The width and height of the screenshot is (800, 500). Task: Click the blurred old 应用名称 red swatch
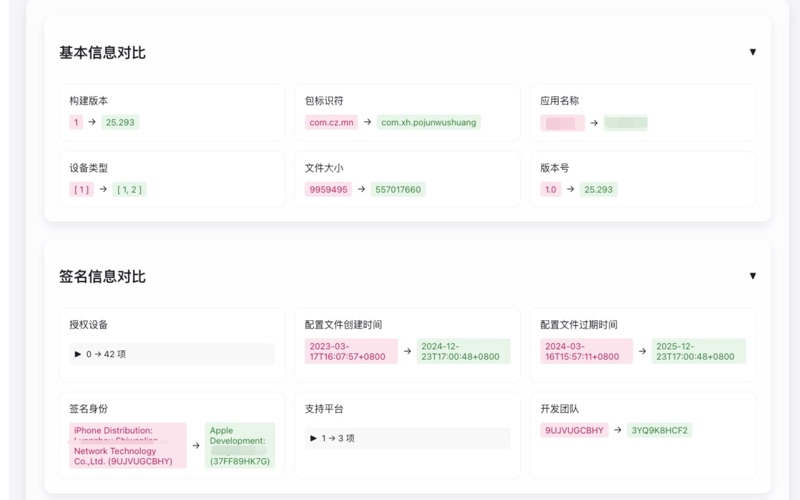click(563, 123)
